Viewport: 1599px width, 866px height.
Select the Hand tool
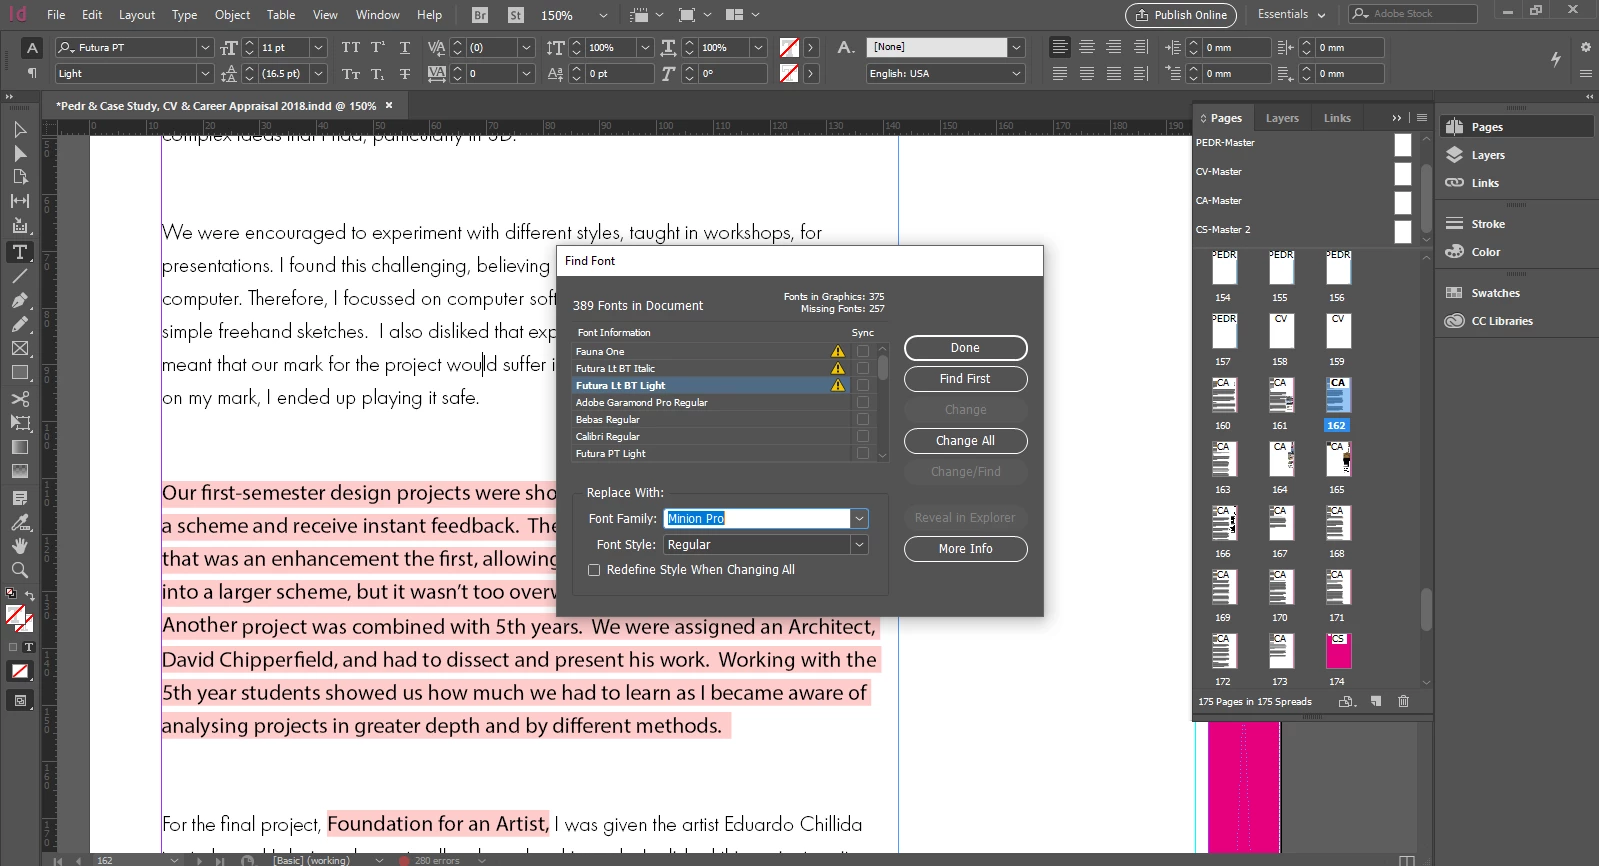click(x=20, y=546)
